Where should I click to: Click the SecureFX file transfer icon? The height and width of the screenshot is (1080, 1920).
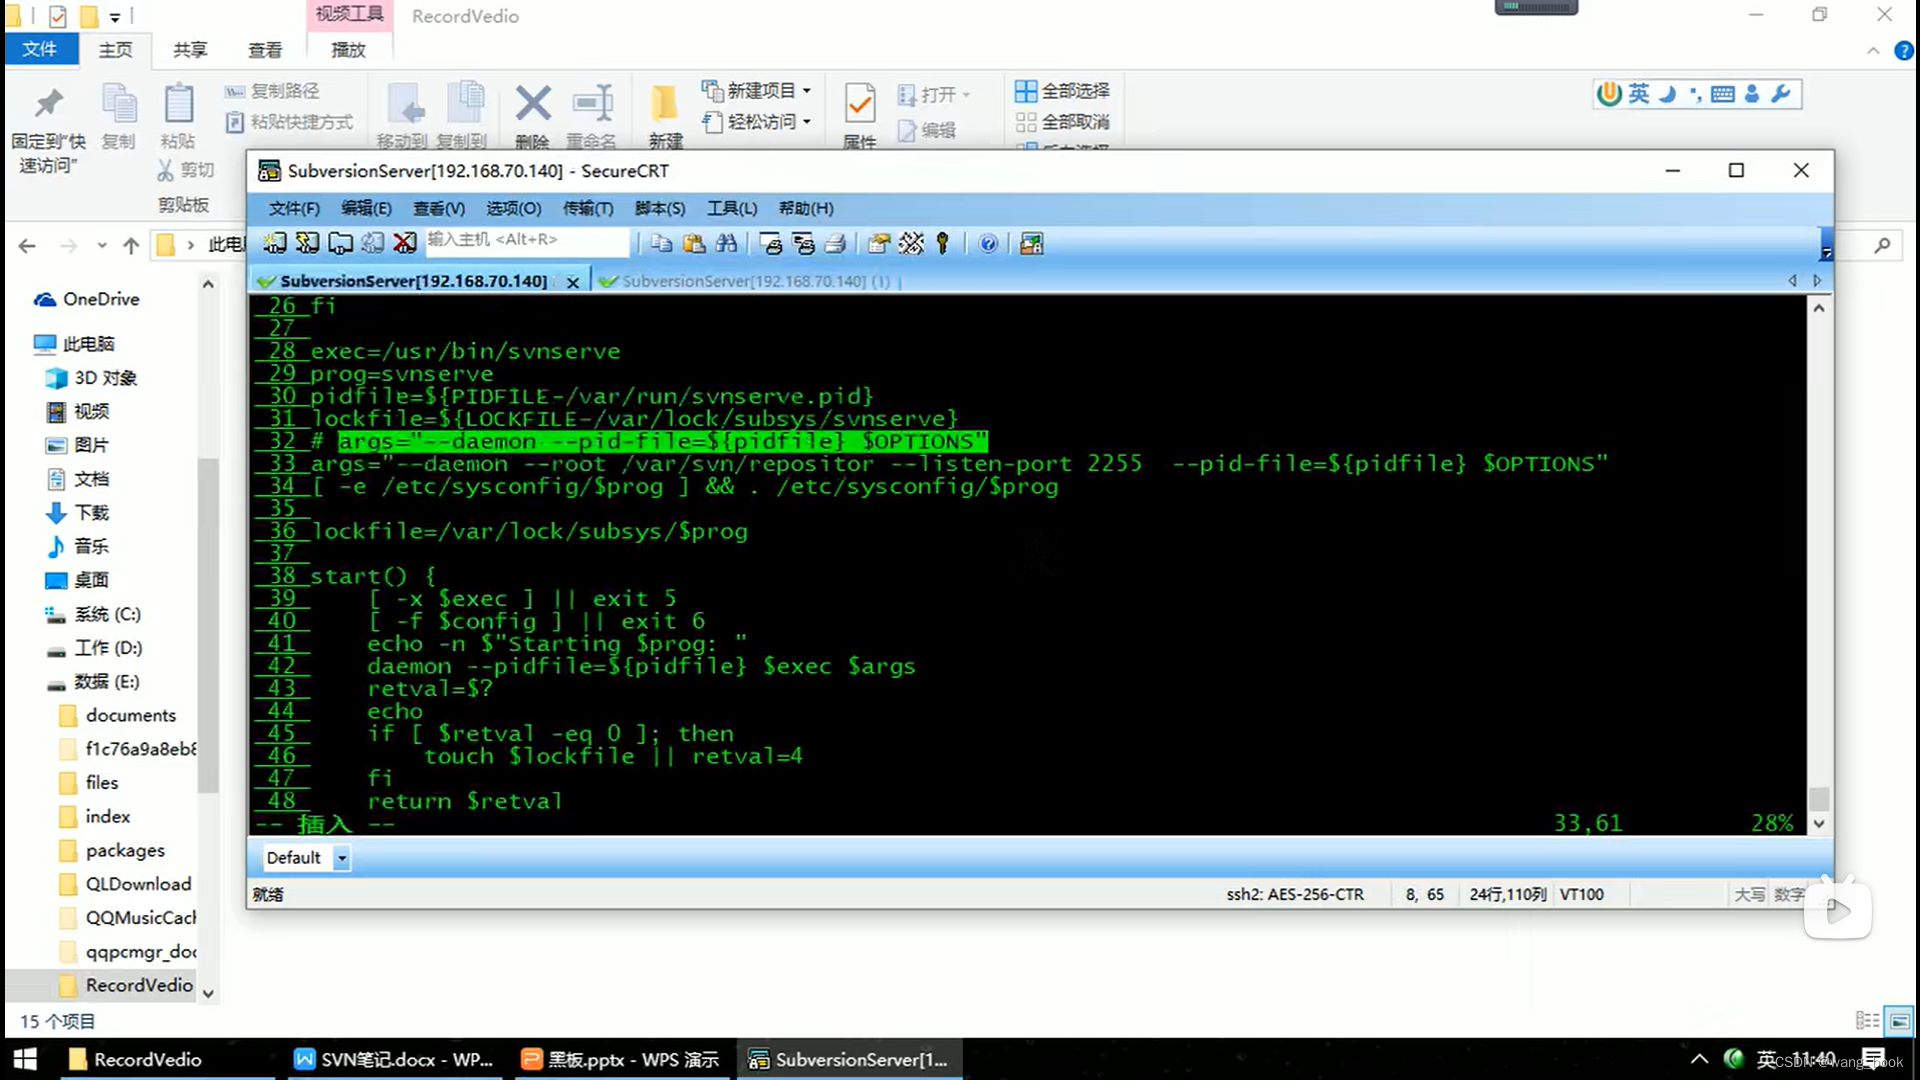(1031, 243)
